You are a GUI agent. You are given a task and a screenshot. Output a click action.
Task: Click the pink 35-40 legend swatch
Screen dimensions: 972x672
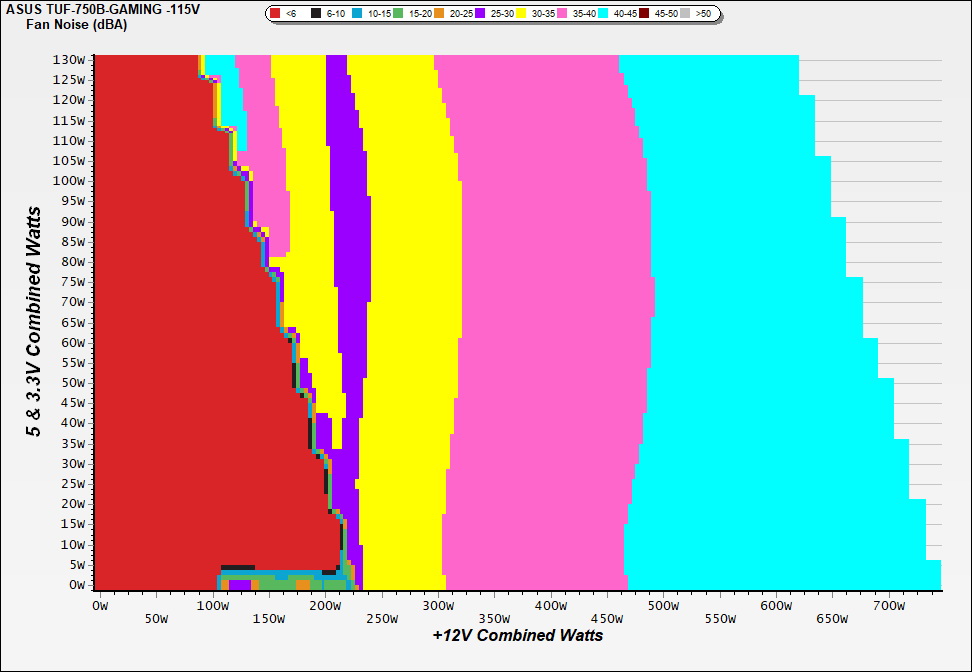coord(563,14)
